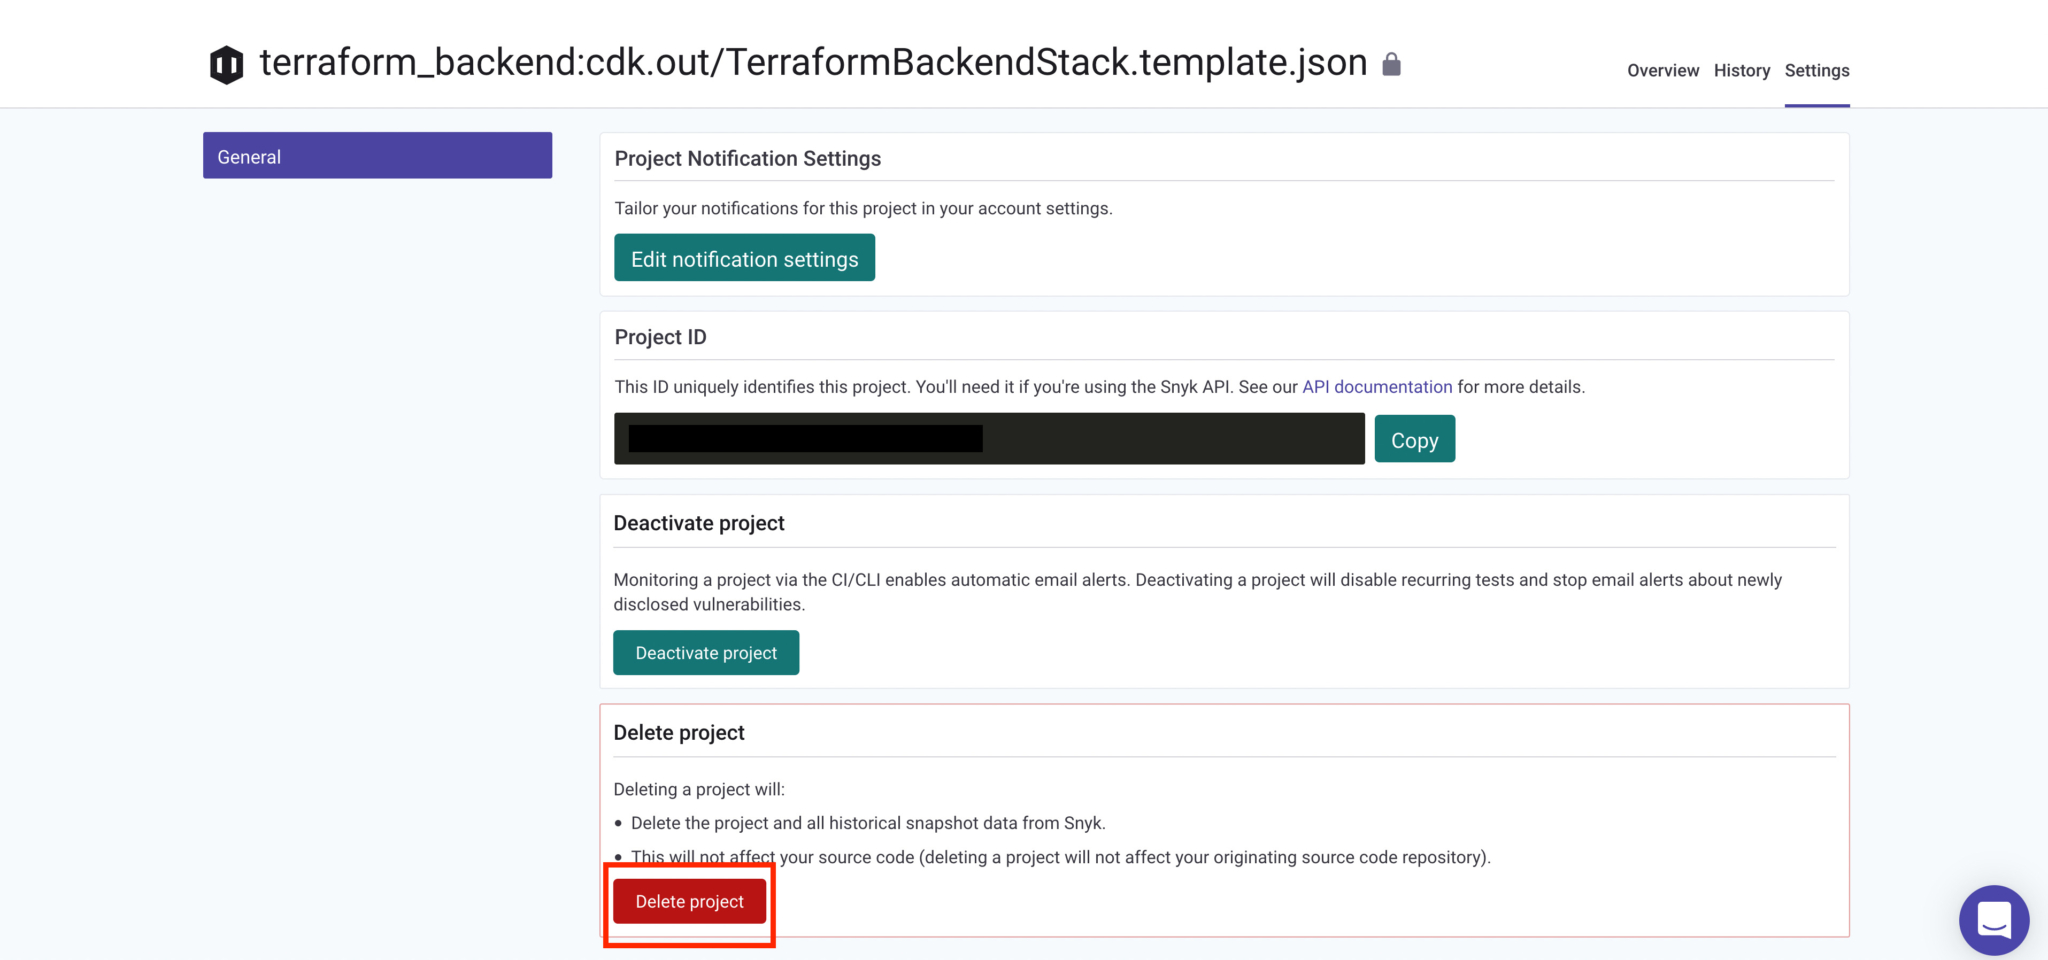Click the Deactivate project section heading
Viewport: 2048px width, 960px height.
tap(699, 522)
